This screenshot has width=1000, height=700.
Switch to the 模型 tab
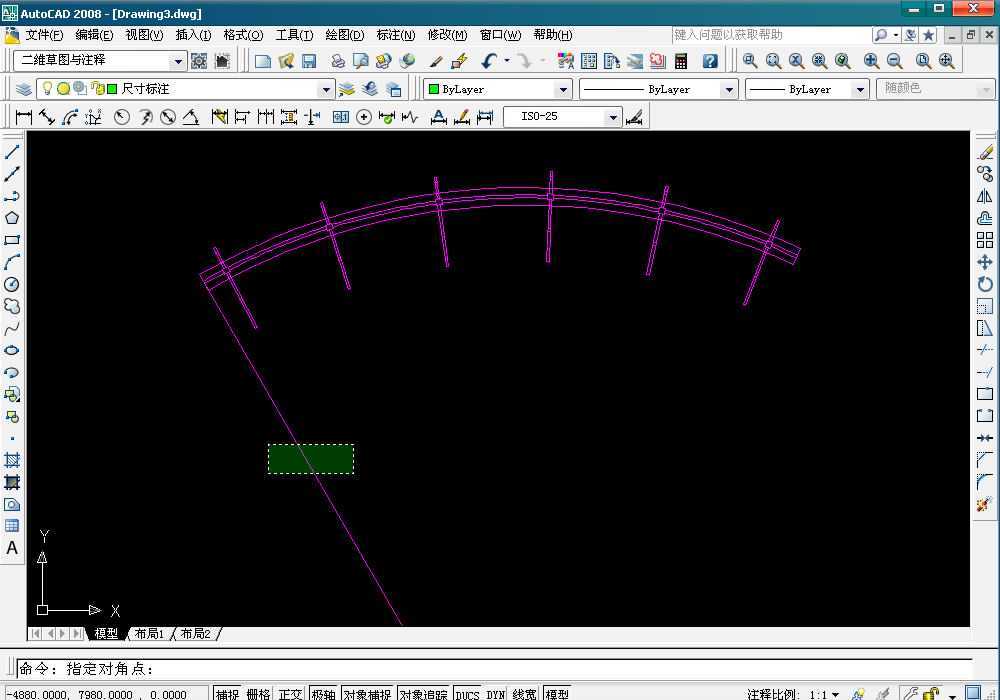coord(106,634)
